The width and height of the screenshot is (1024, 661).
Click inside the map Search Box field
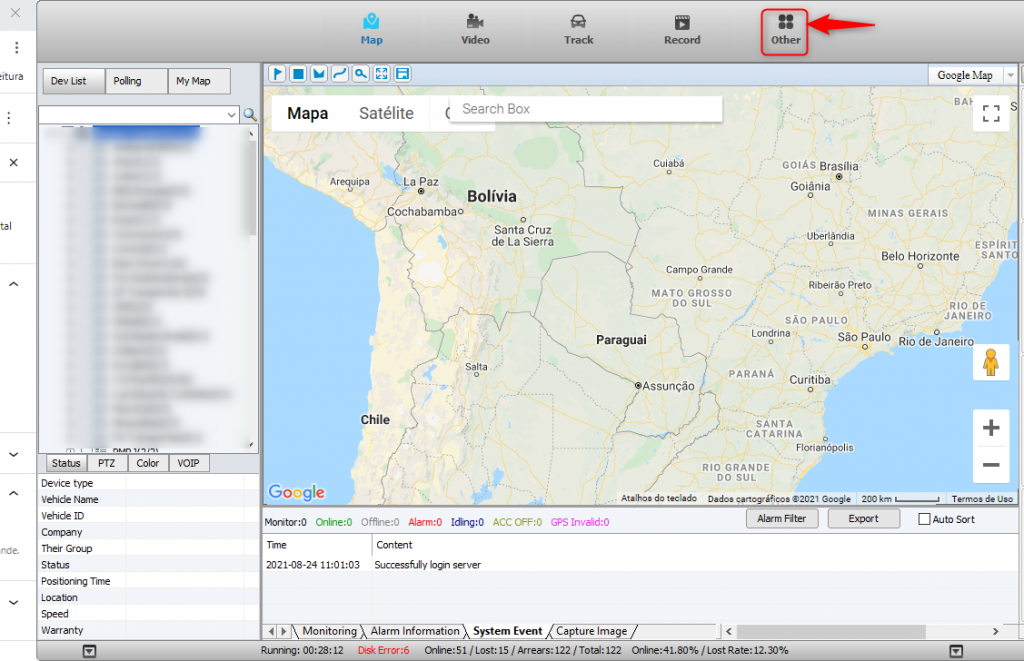click(x=585, y=109)
